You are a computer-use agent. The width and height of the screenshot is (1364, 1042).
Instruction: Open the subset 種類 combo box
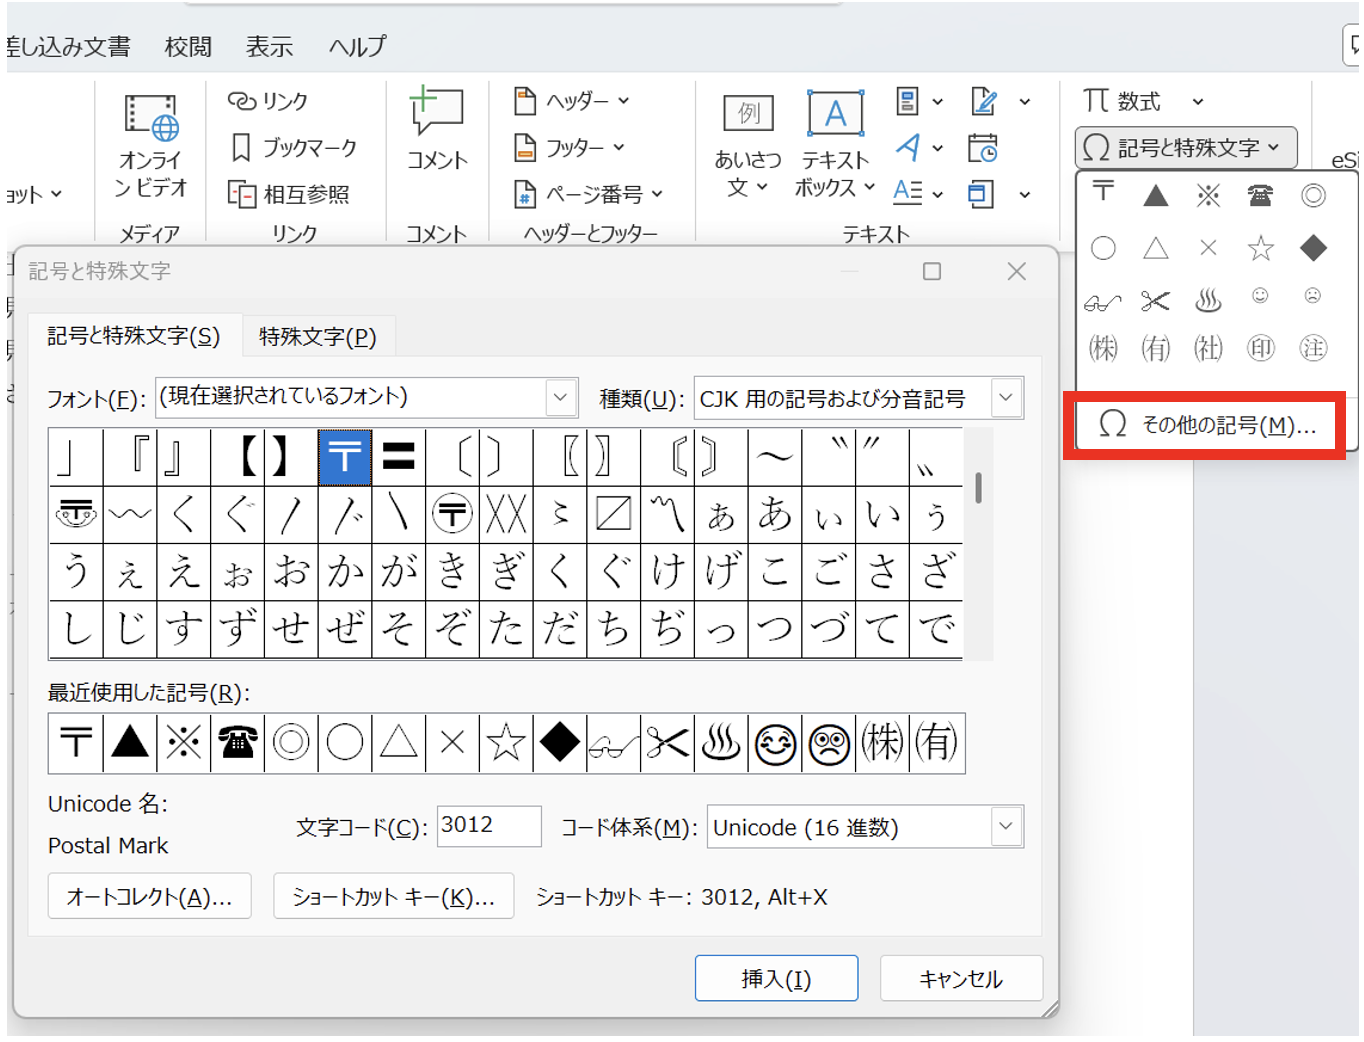[x=1006, y=398]
